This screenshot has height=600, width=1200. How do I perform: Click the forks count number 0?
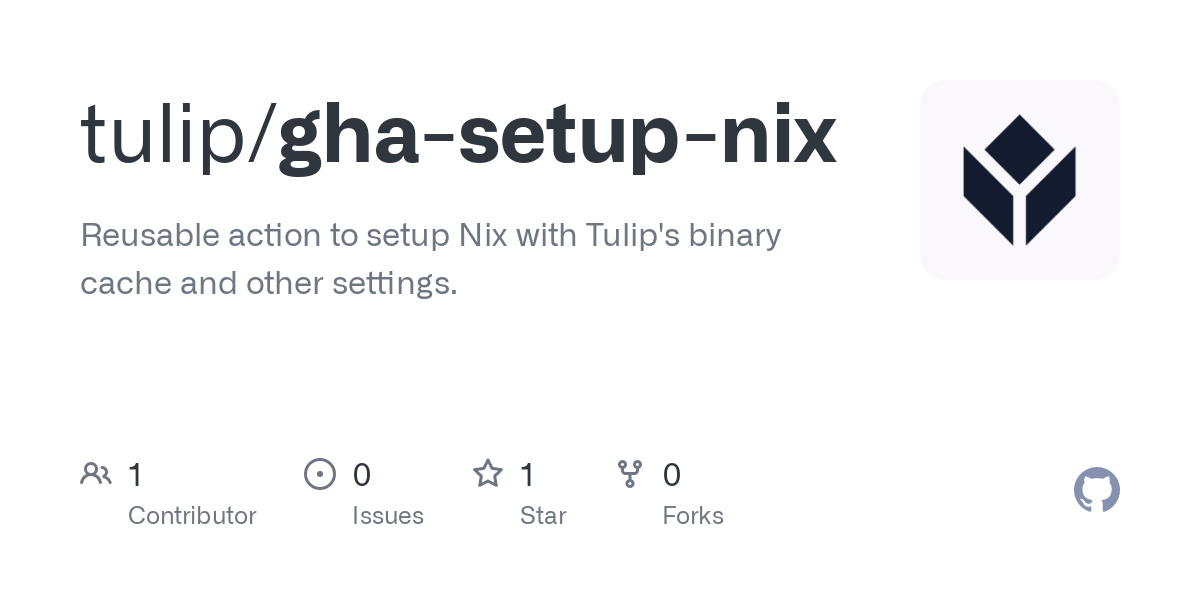[672, 475]
